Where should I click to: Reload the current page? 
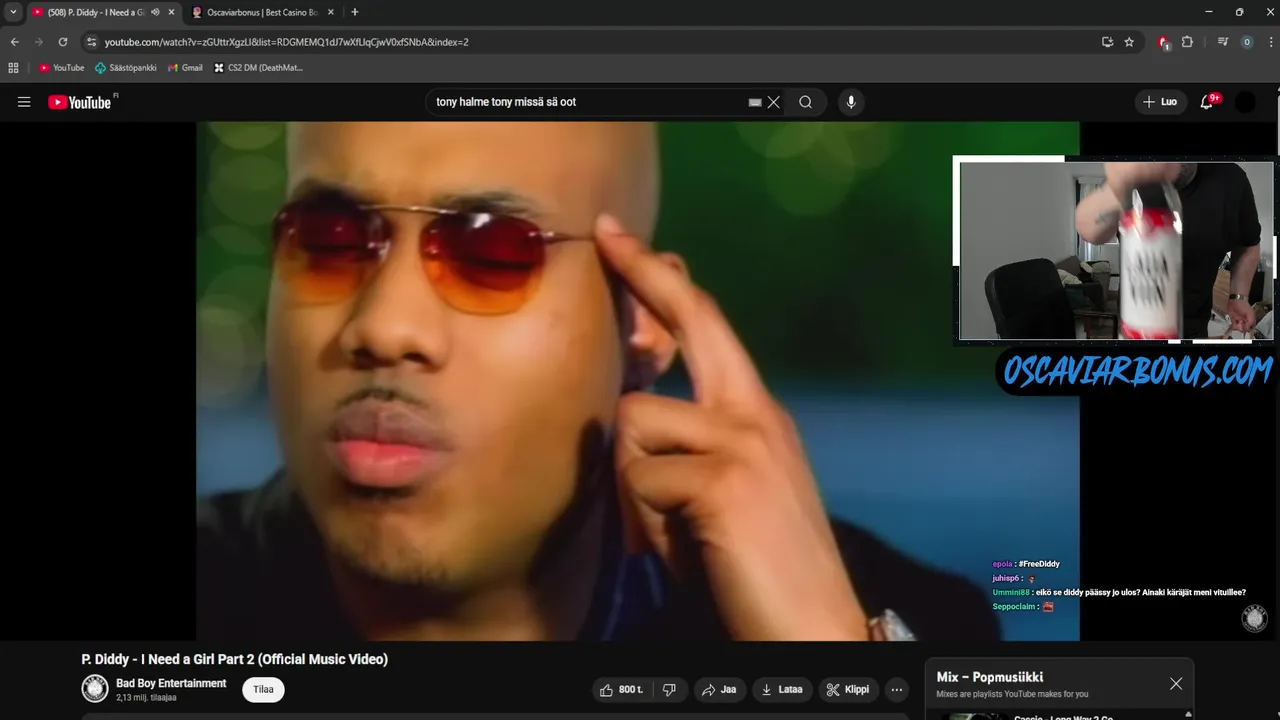click(63, 42)
